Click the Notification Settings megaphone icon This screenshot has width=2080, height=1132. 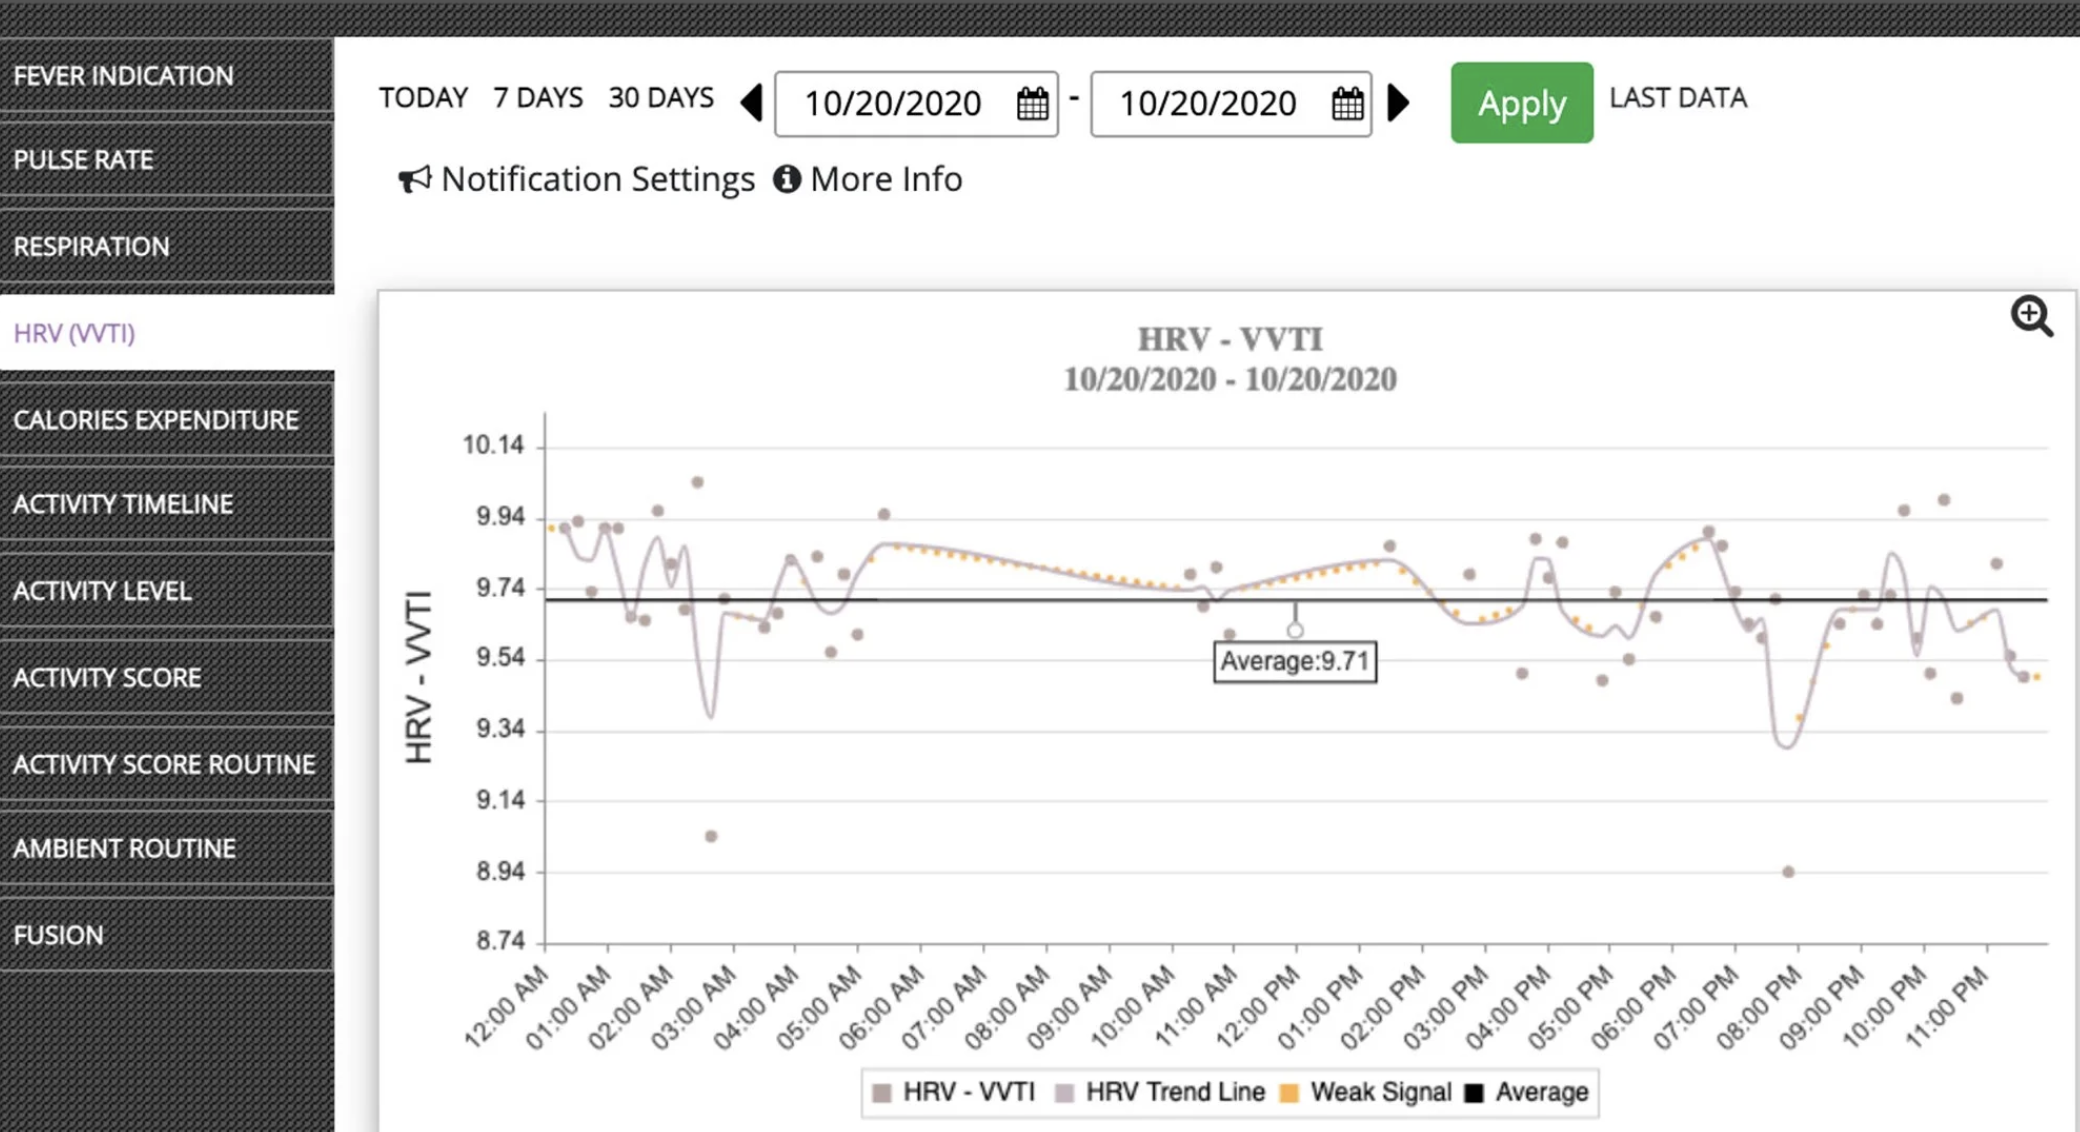tap(414, 178)
